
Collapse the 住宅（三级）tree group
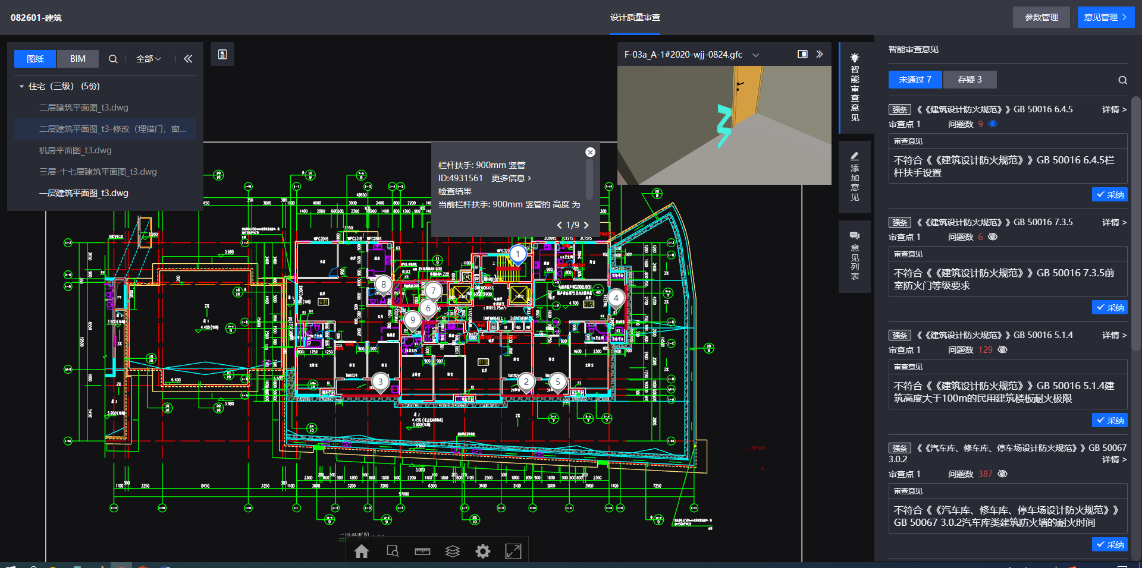(x=22, y=87)
